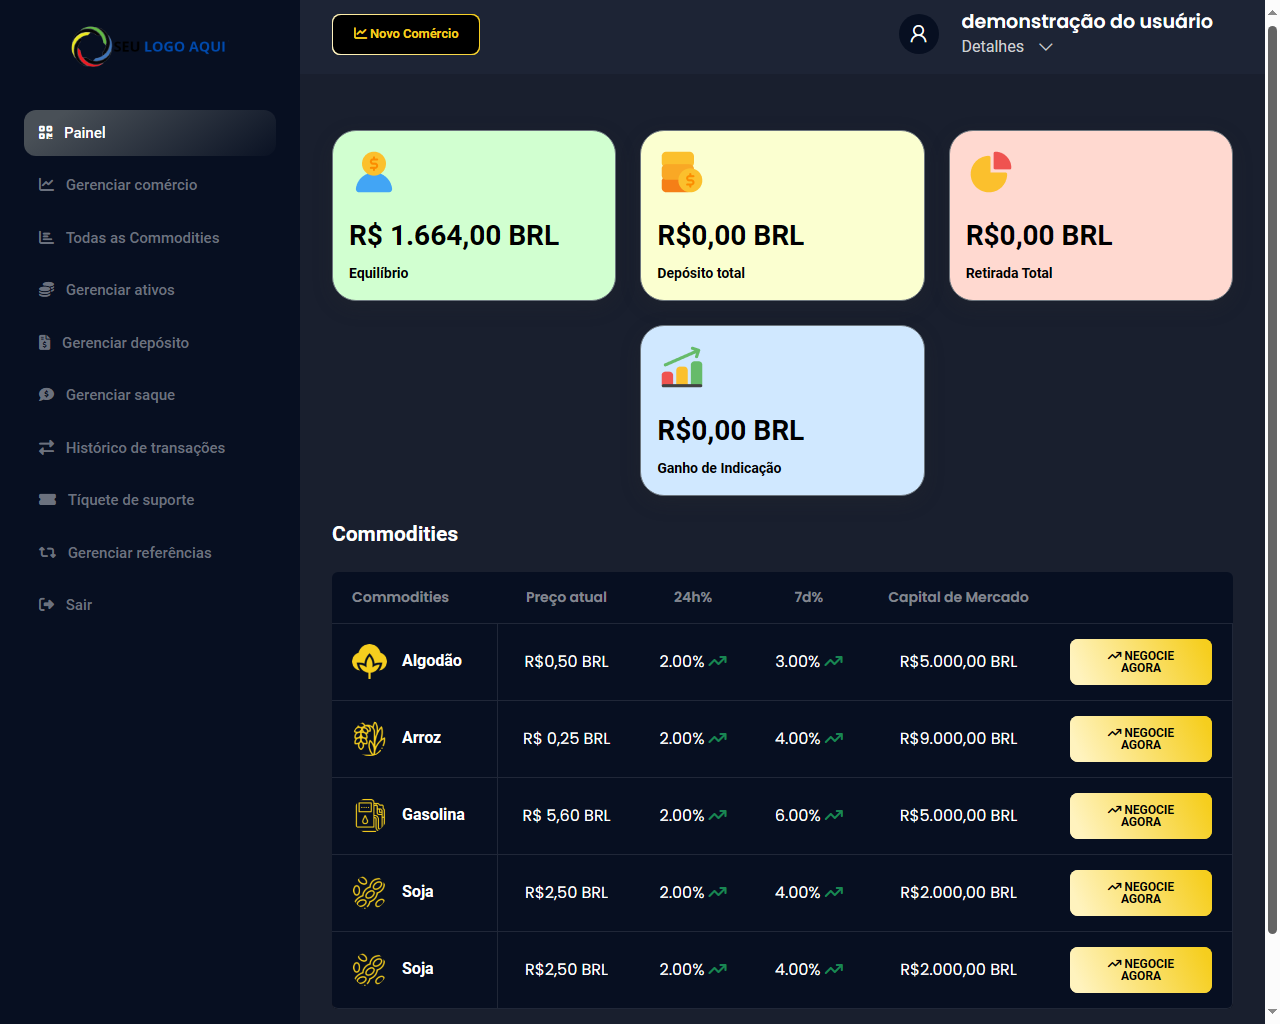The height and width of the screenshot is (1024, 1280).
Task: Open the Painel menu item
Action: coord(150,133)
